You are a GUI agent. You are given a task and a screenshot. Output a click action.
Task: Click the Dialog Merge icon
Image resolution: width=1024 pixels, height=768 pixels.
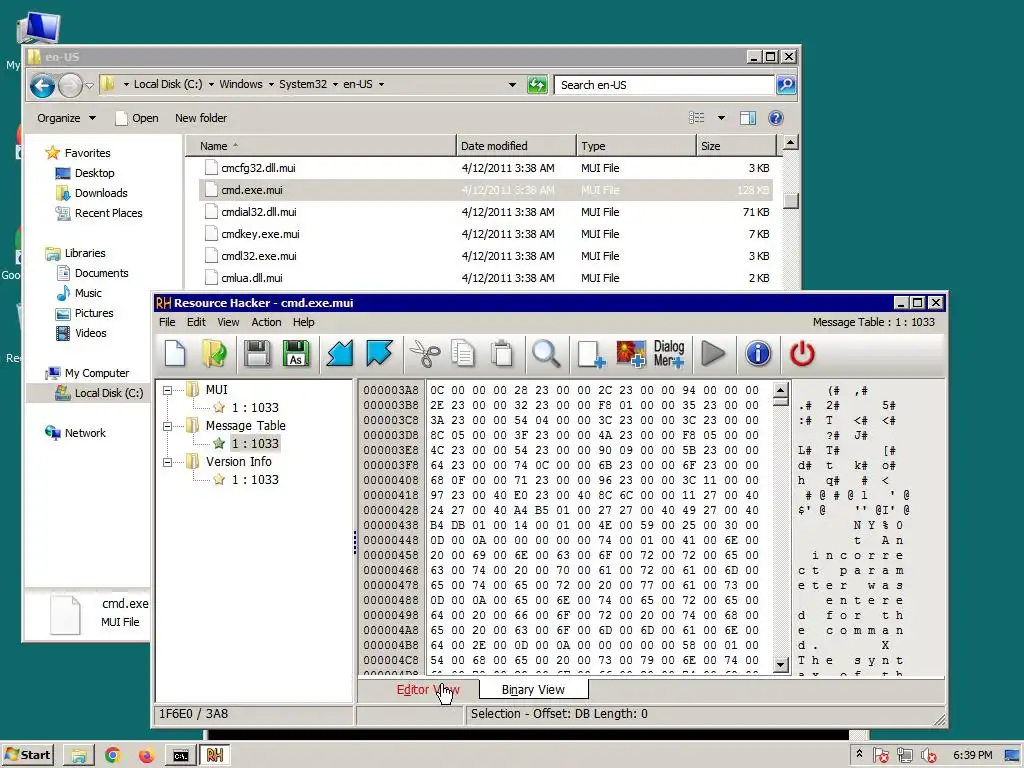669,353
